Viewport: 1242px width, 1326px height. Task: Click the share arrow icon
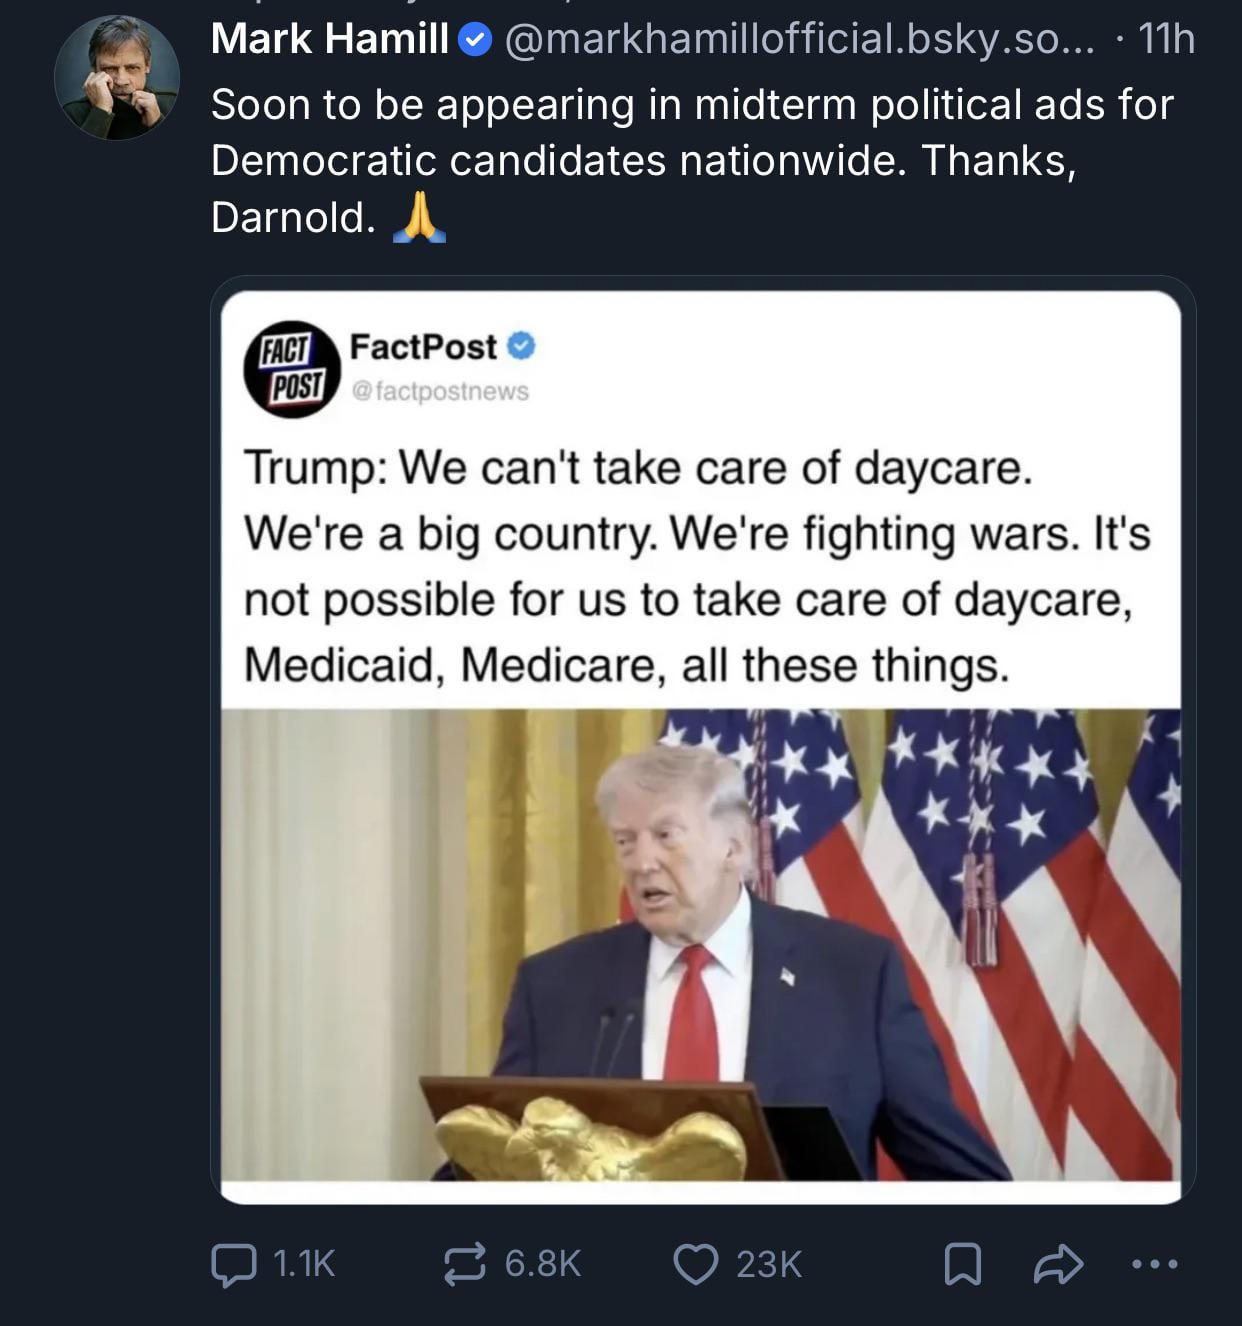pyautogui.click(x=1058, y=1265)
